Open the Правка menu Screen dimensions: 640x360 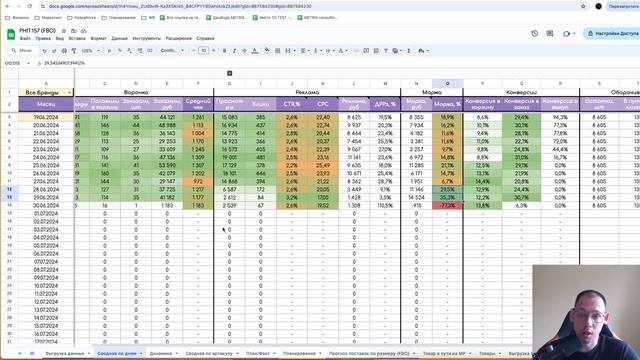[43, 38]
